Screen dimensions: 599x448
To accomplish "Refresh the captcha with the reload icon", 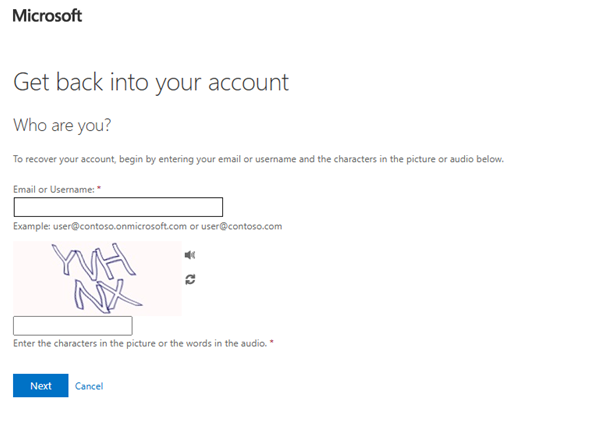I will tap(190, 280).
